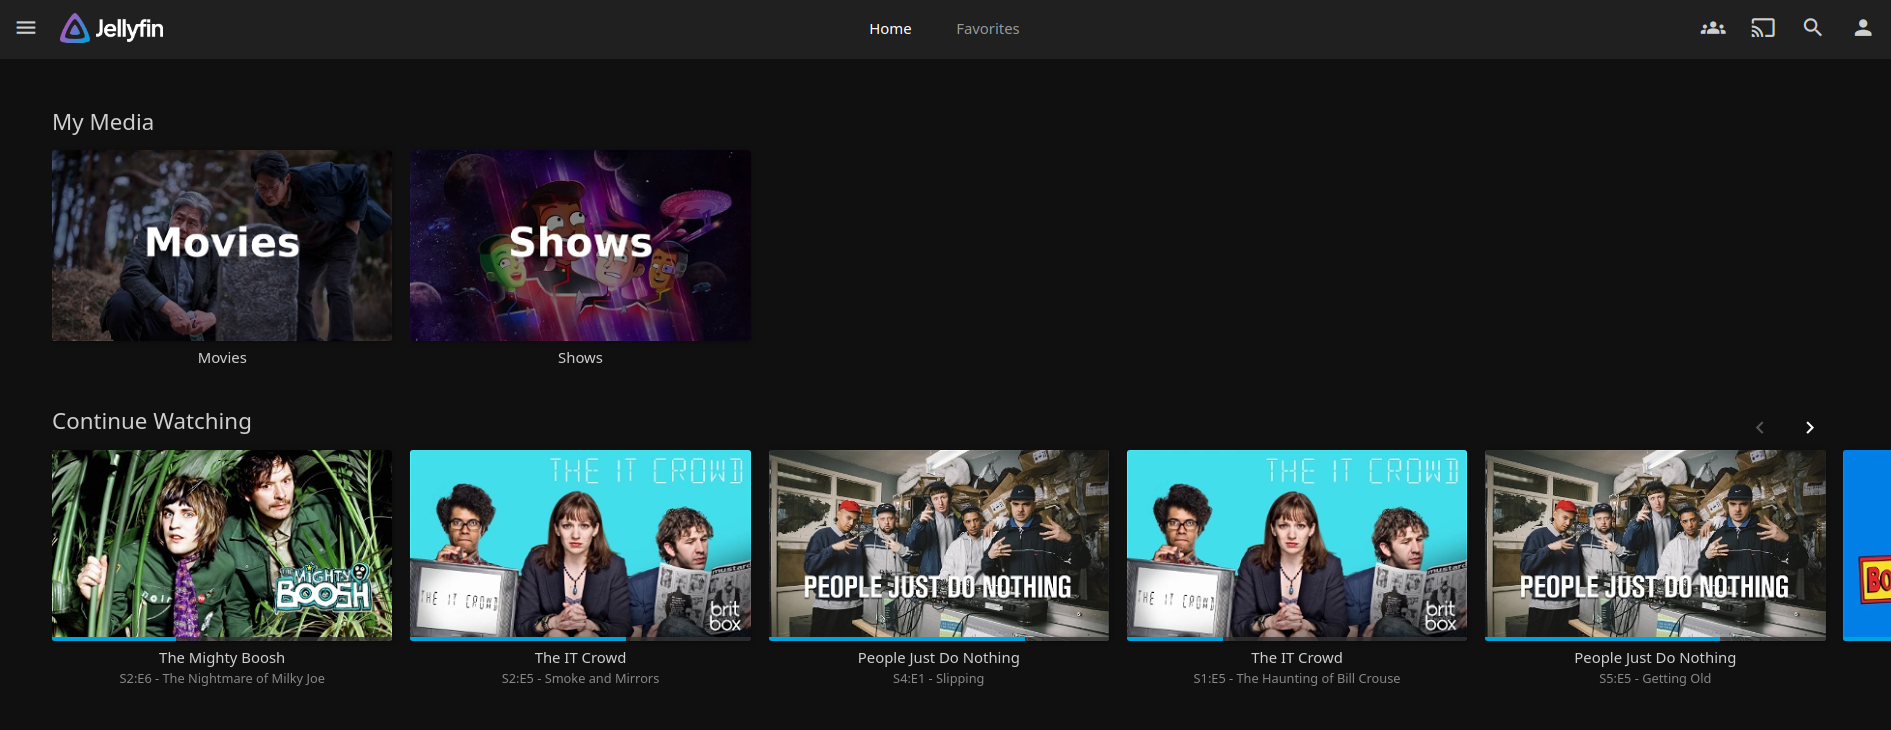
Task: Click the Cast to device icon
Action: [x=1762, y=28]
